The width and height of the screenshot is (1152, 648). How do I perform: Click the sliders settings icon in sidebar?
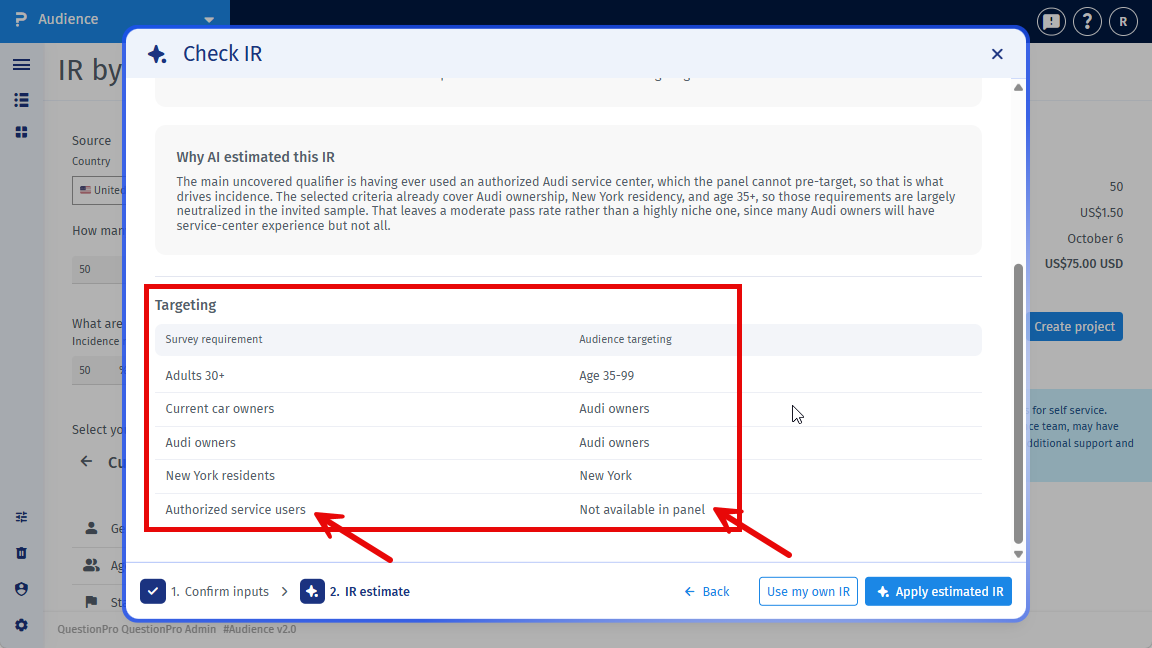click(x=21, y=517)
